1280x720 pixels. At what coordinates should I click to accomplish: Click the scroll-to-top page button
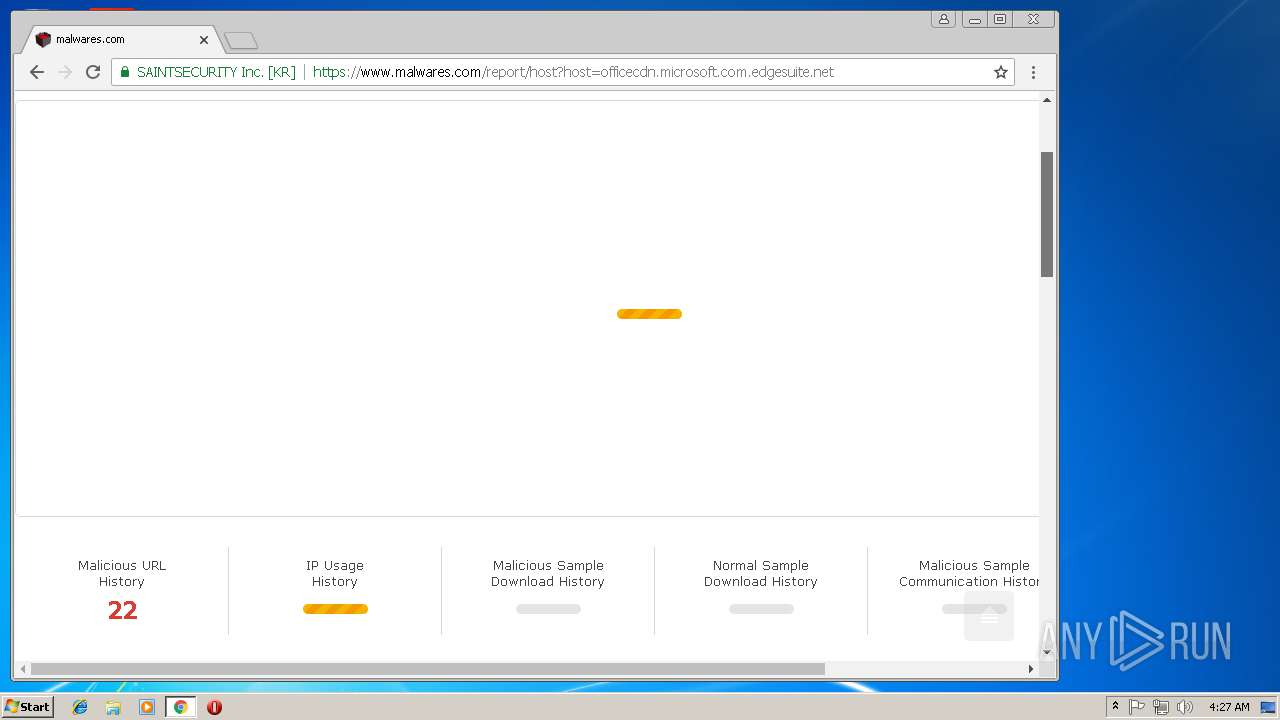pyautogui.click(x=989, y=616)
